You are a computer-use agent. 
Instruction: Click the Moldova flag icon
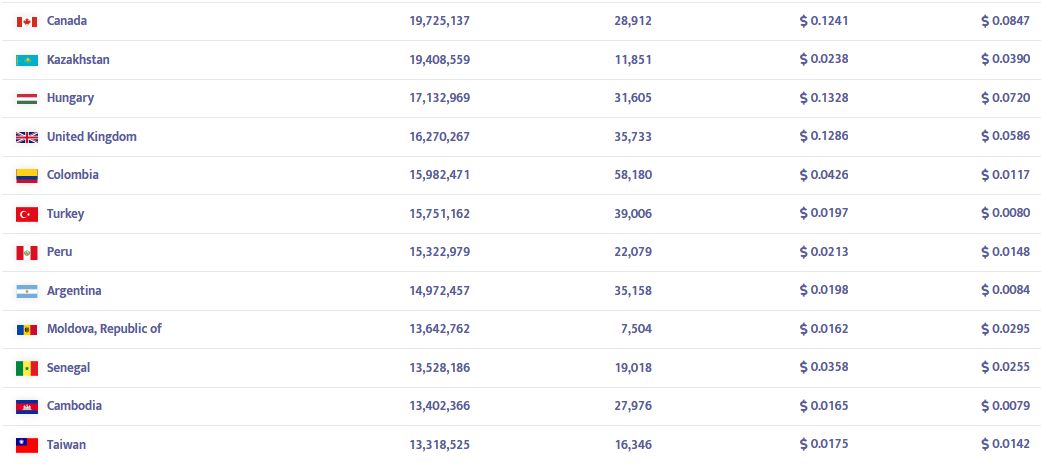27,329
